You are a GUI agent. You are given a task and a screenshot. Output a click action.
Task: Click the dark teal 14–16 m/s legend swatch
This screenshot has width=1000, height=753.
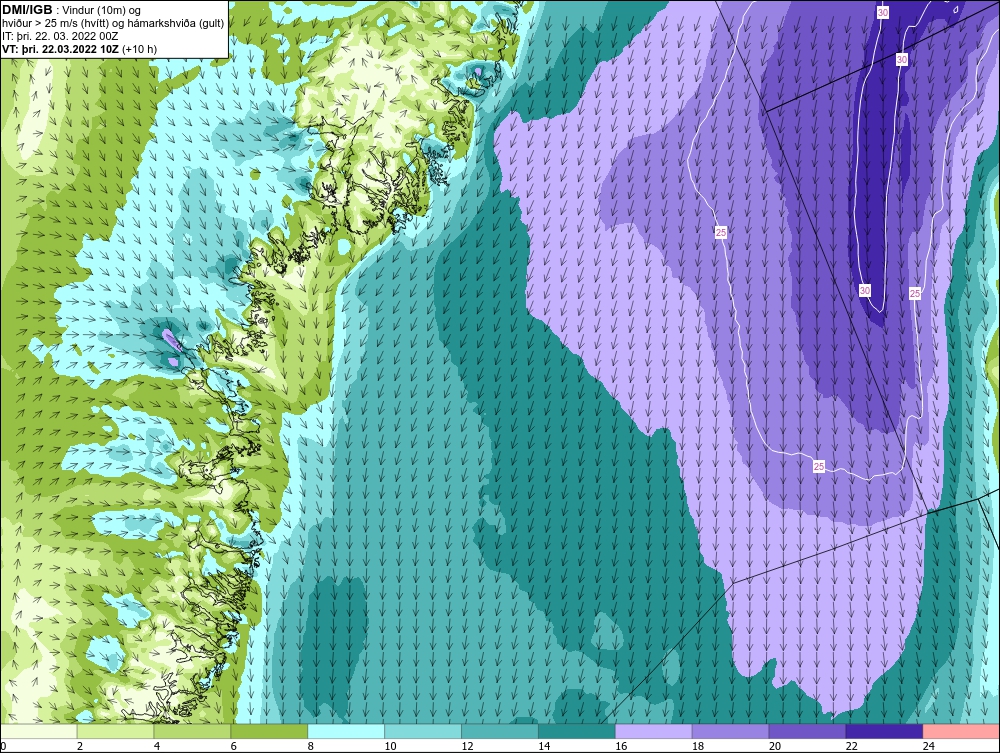(577, 731)
